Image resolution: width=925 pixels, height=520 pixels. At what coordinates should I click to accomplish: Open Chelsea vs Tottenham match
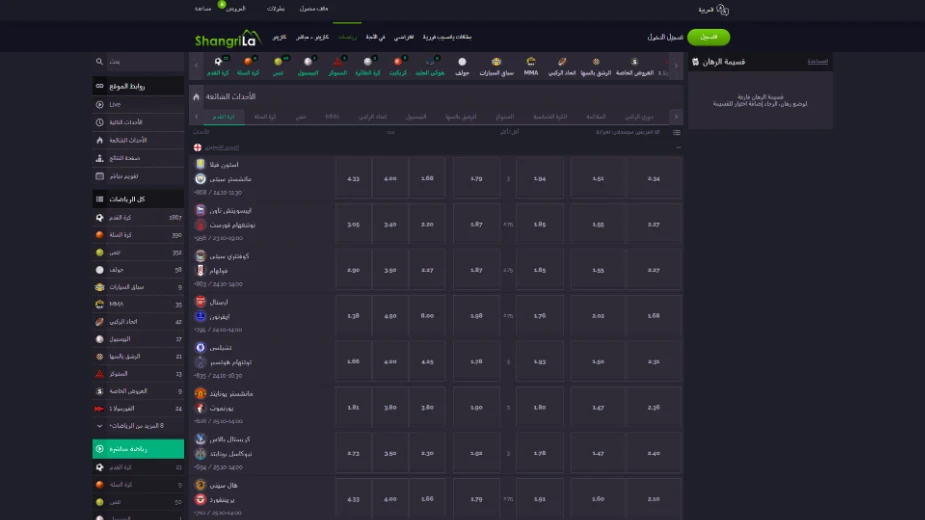[230, 355]
